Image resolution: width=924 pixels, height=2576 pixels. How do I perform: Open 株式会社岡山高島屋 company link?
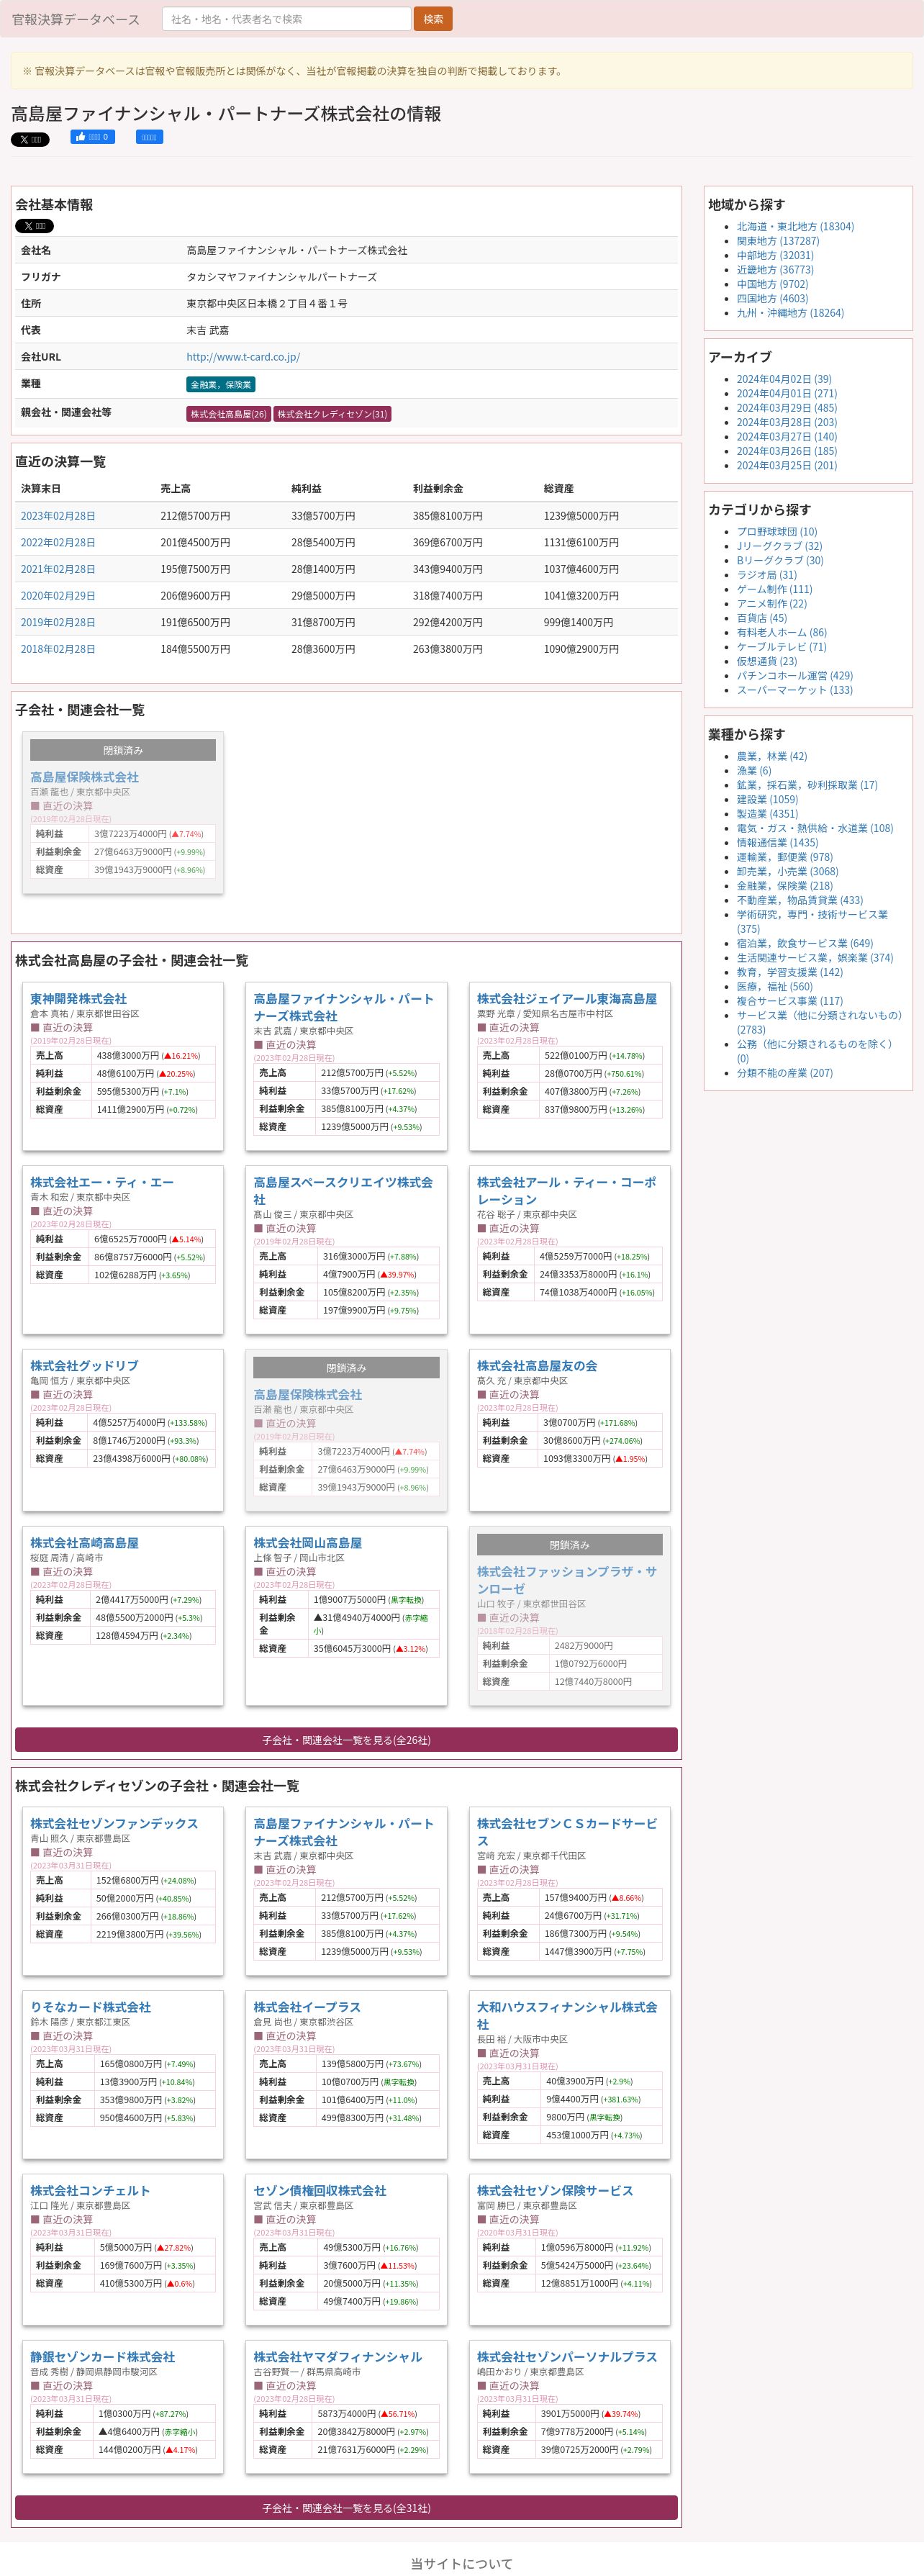308,1544
